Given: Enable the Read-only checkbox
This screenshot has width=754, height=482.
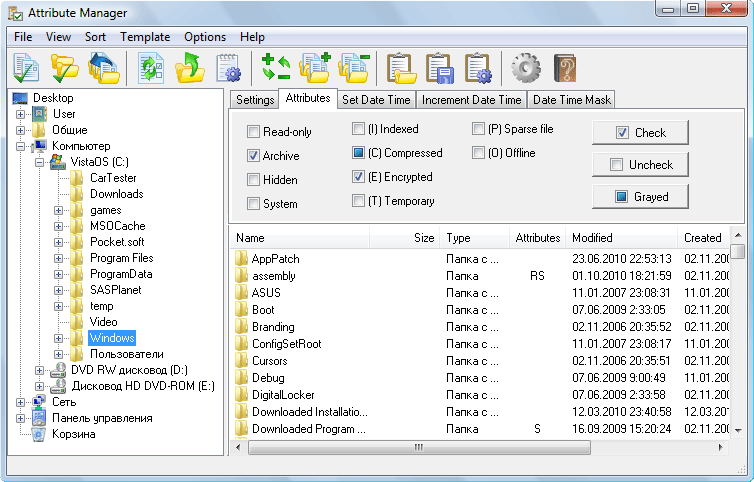Looking at the screenshot, I should click(x=254, y=132).
